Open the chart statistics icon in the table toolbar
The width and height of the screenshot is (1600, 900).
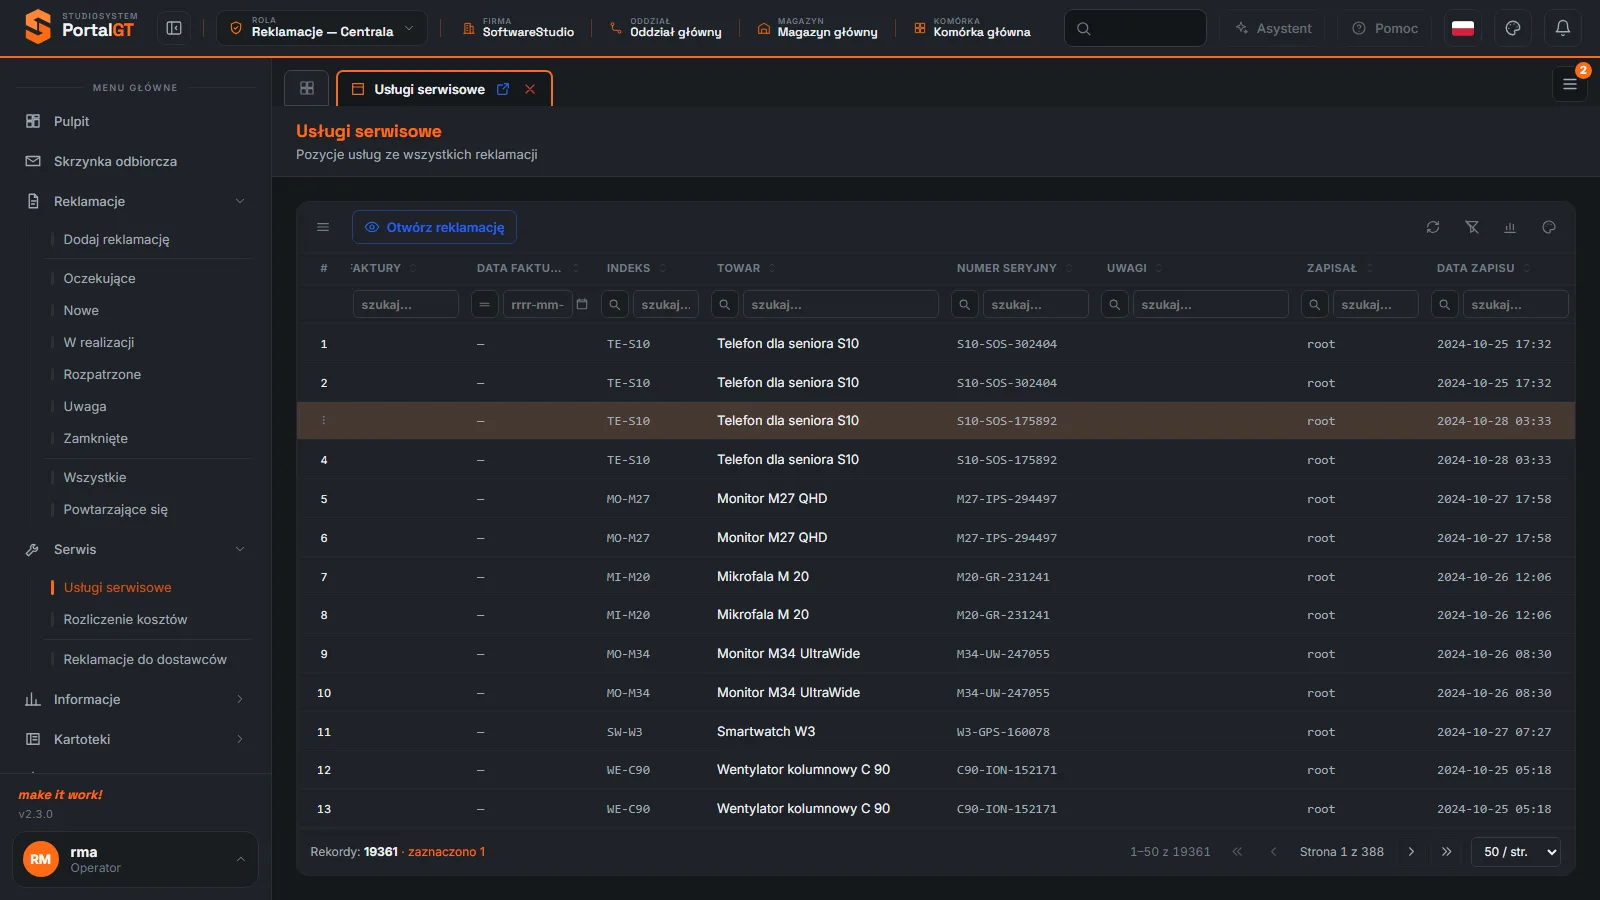[1510, 227]
